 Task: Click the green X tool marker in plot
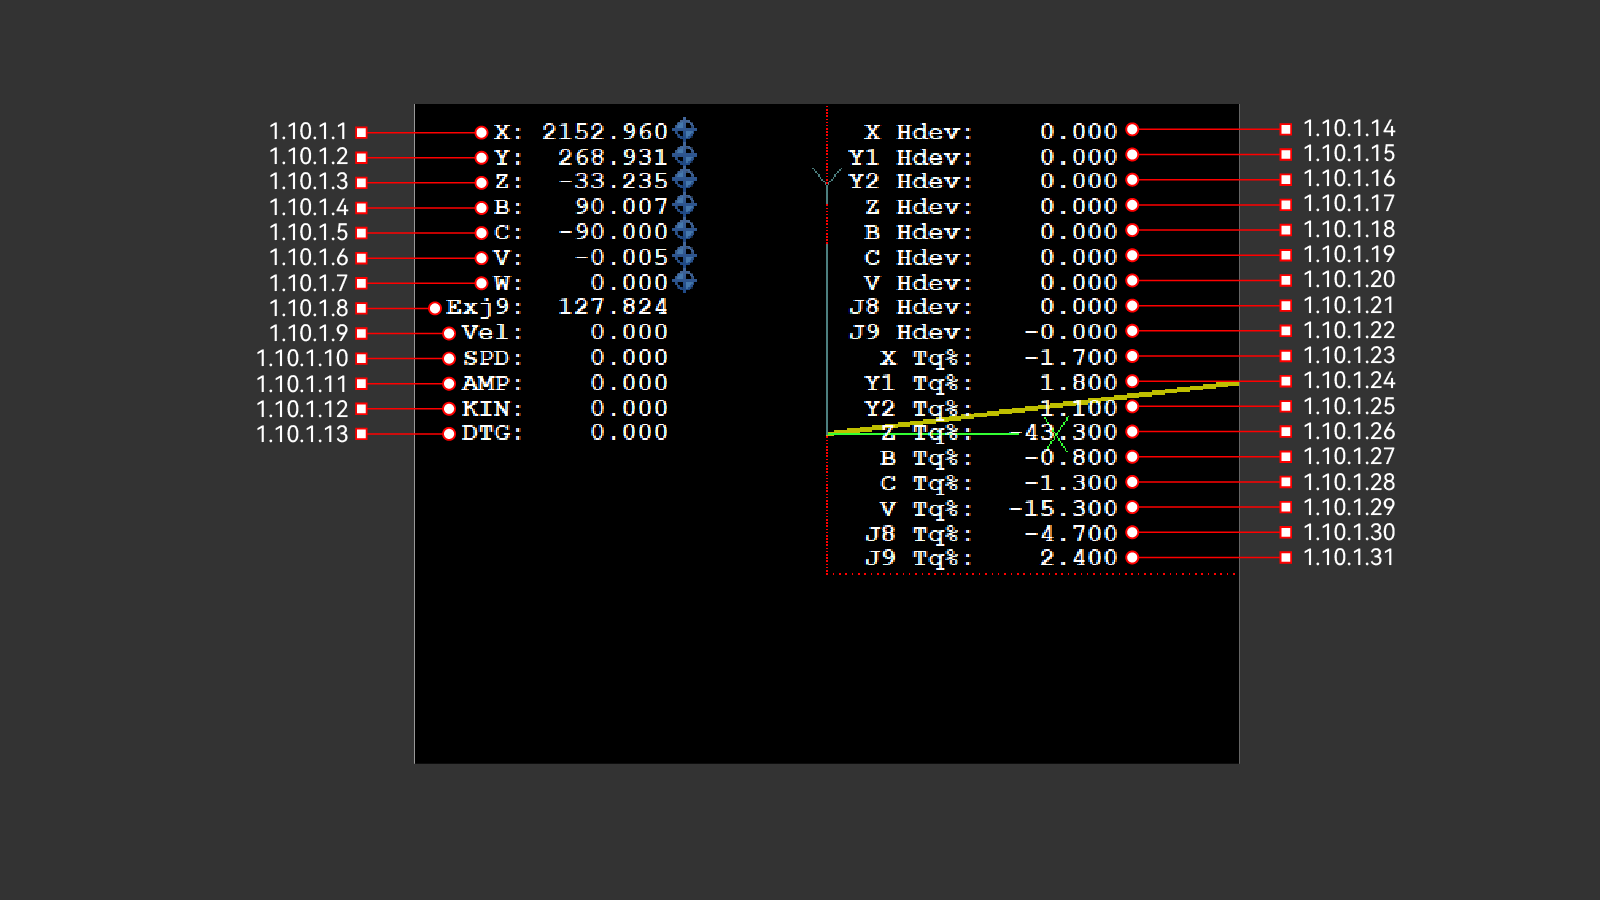tap(1056, 433)
